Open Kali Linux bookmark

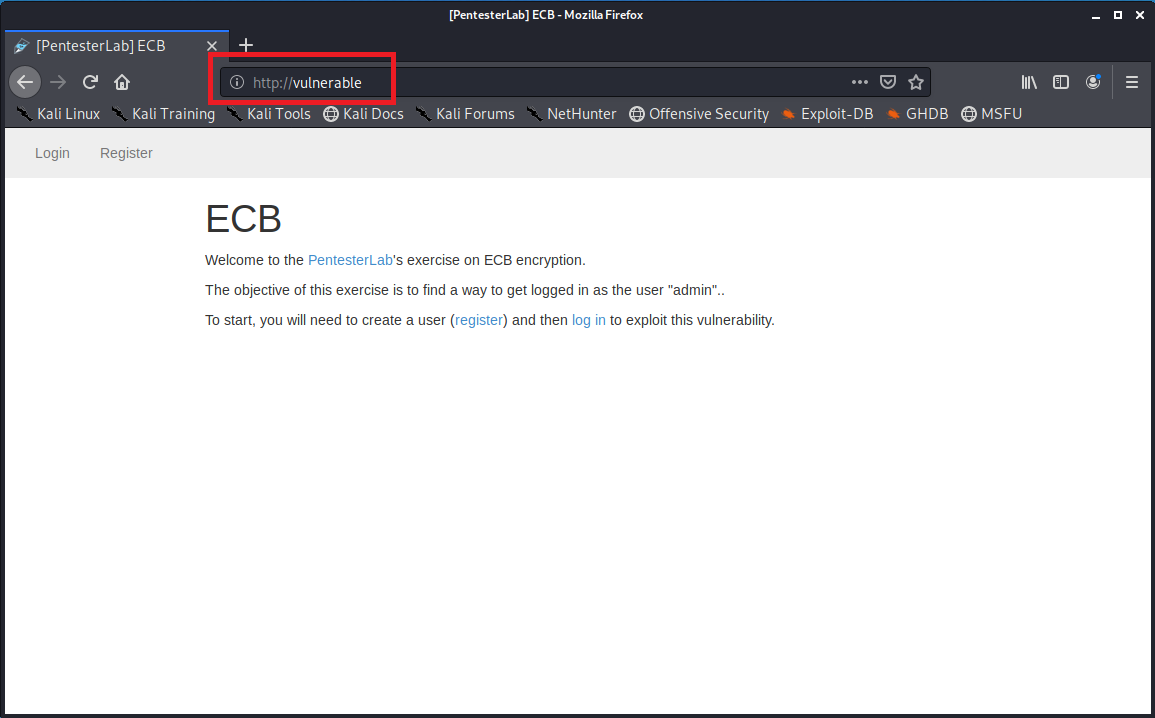pyautogui.click(x=58, y=114)
